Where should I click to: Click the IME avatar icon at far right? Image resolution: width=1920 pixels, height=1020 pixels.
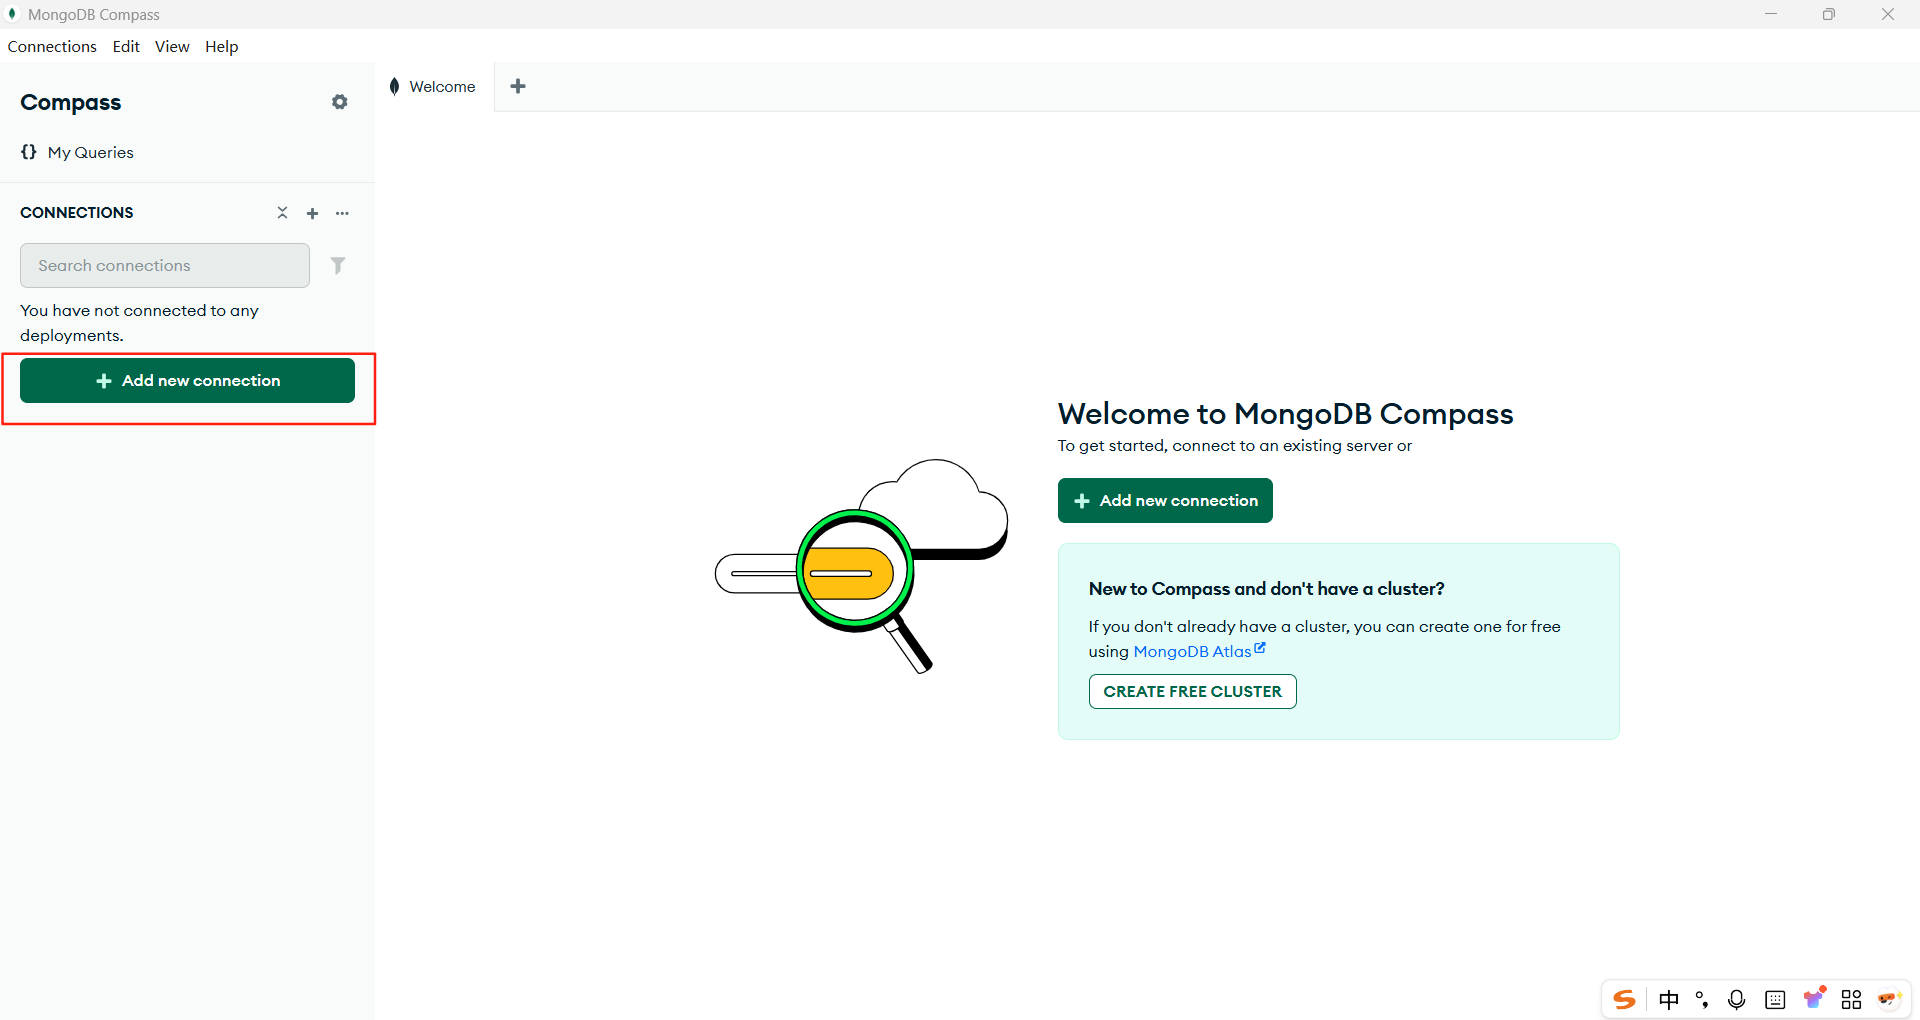pyautogui.click(x=1888, y=999)
